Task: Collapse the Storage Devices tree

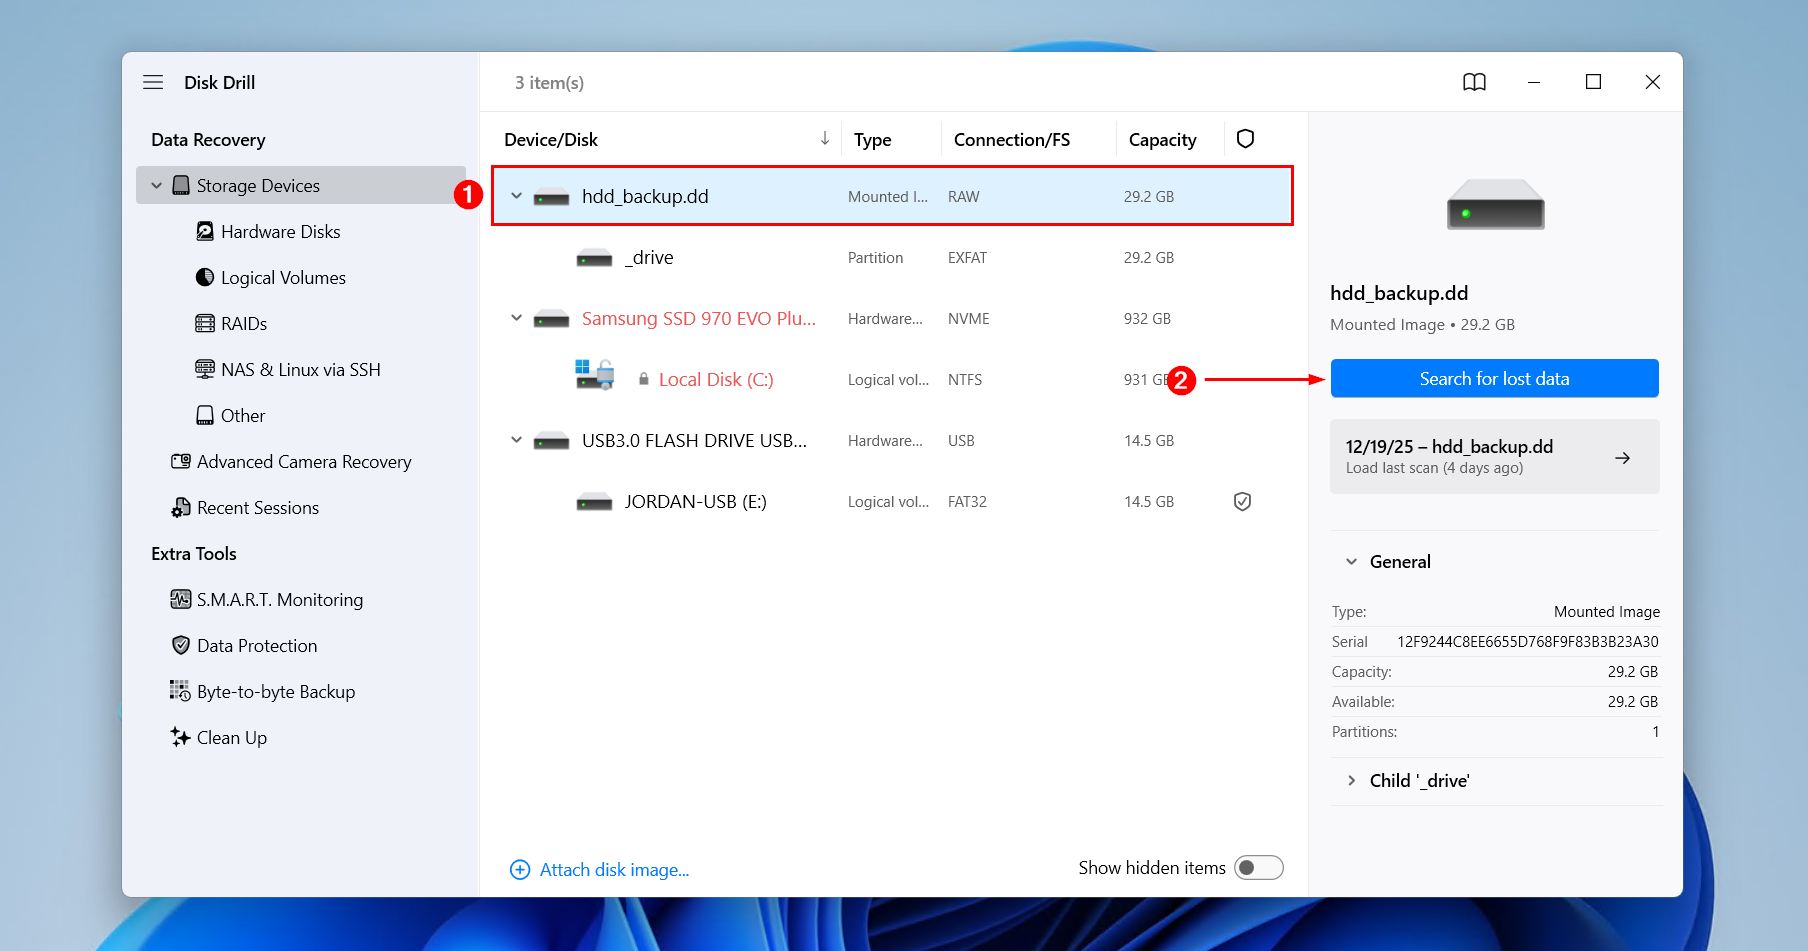Action: click(156, 186)
